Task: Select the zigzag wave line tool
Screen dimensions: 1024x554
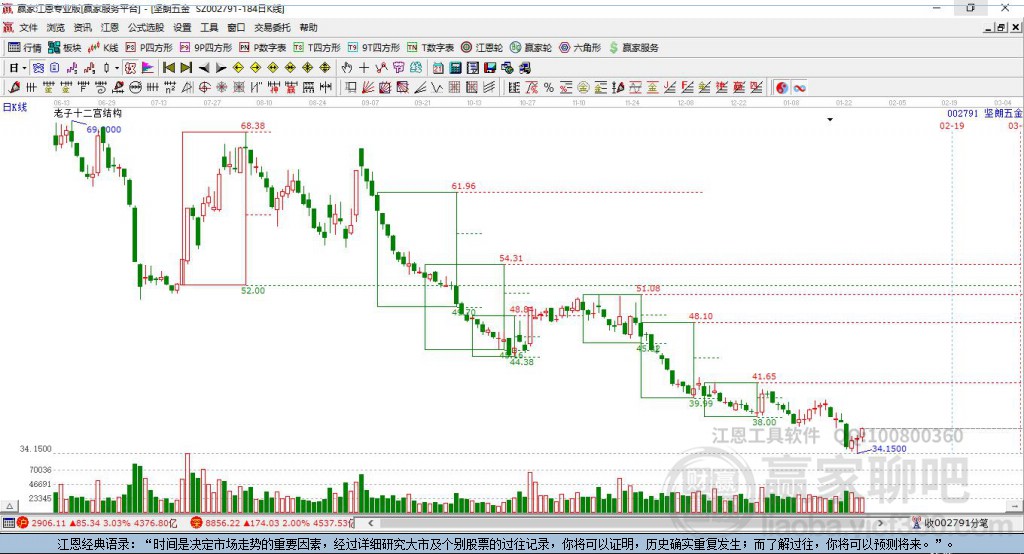Action: tap(436, 88)
